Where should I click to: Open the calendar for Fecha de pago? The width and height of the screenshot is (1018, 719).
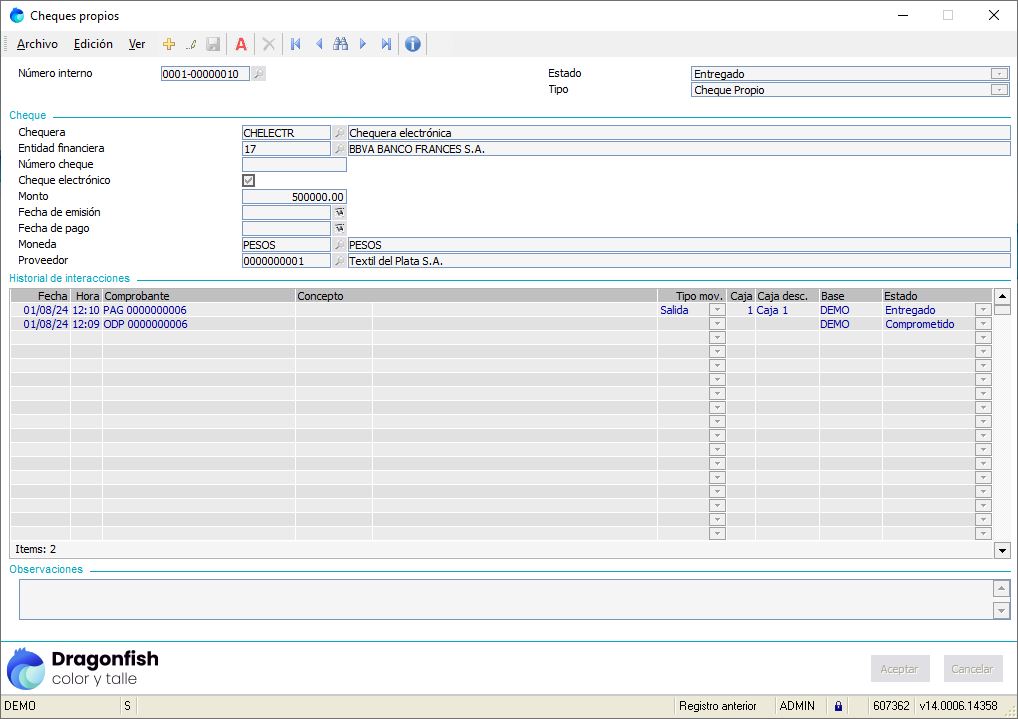pyautogui.click(x=340, y=229)
